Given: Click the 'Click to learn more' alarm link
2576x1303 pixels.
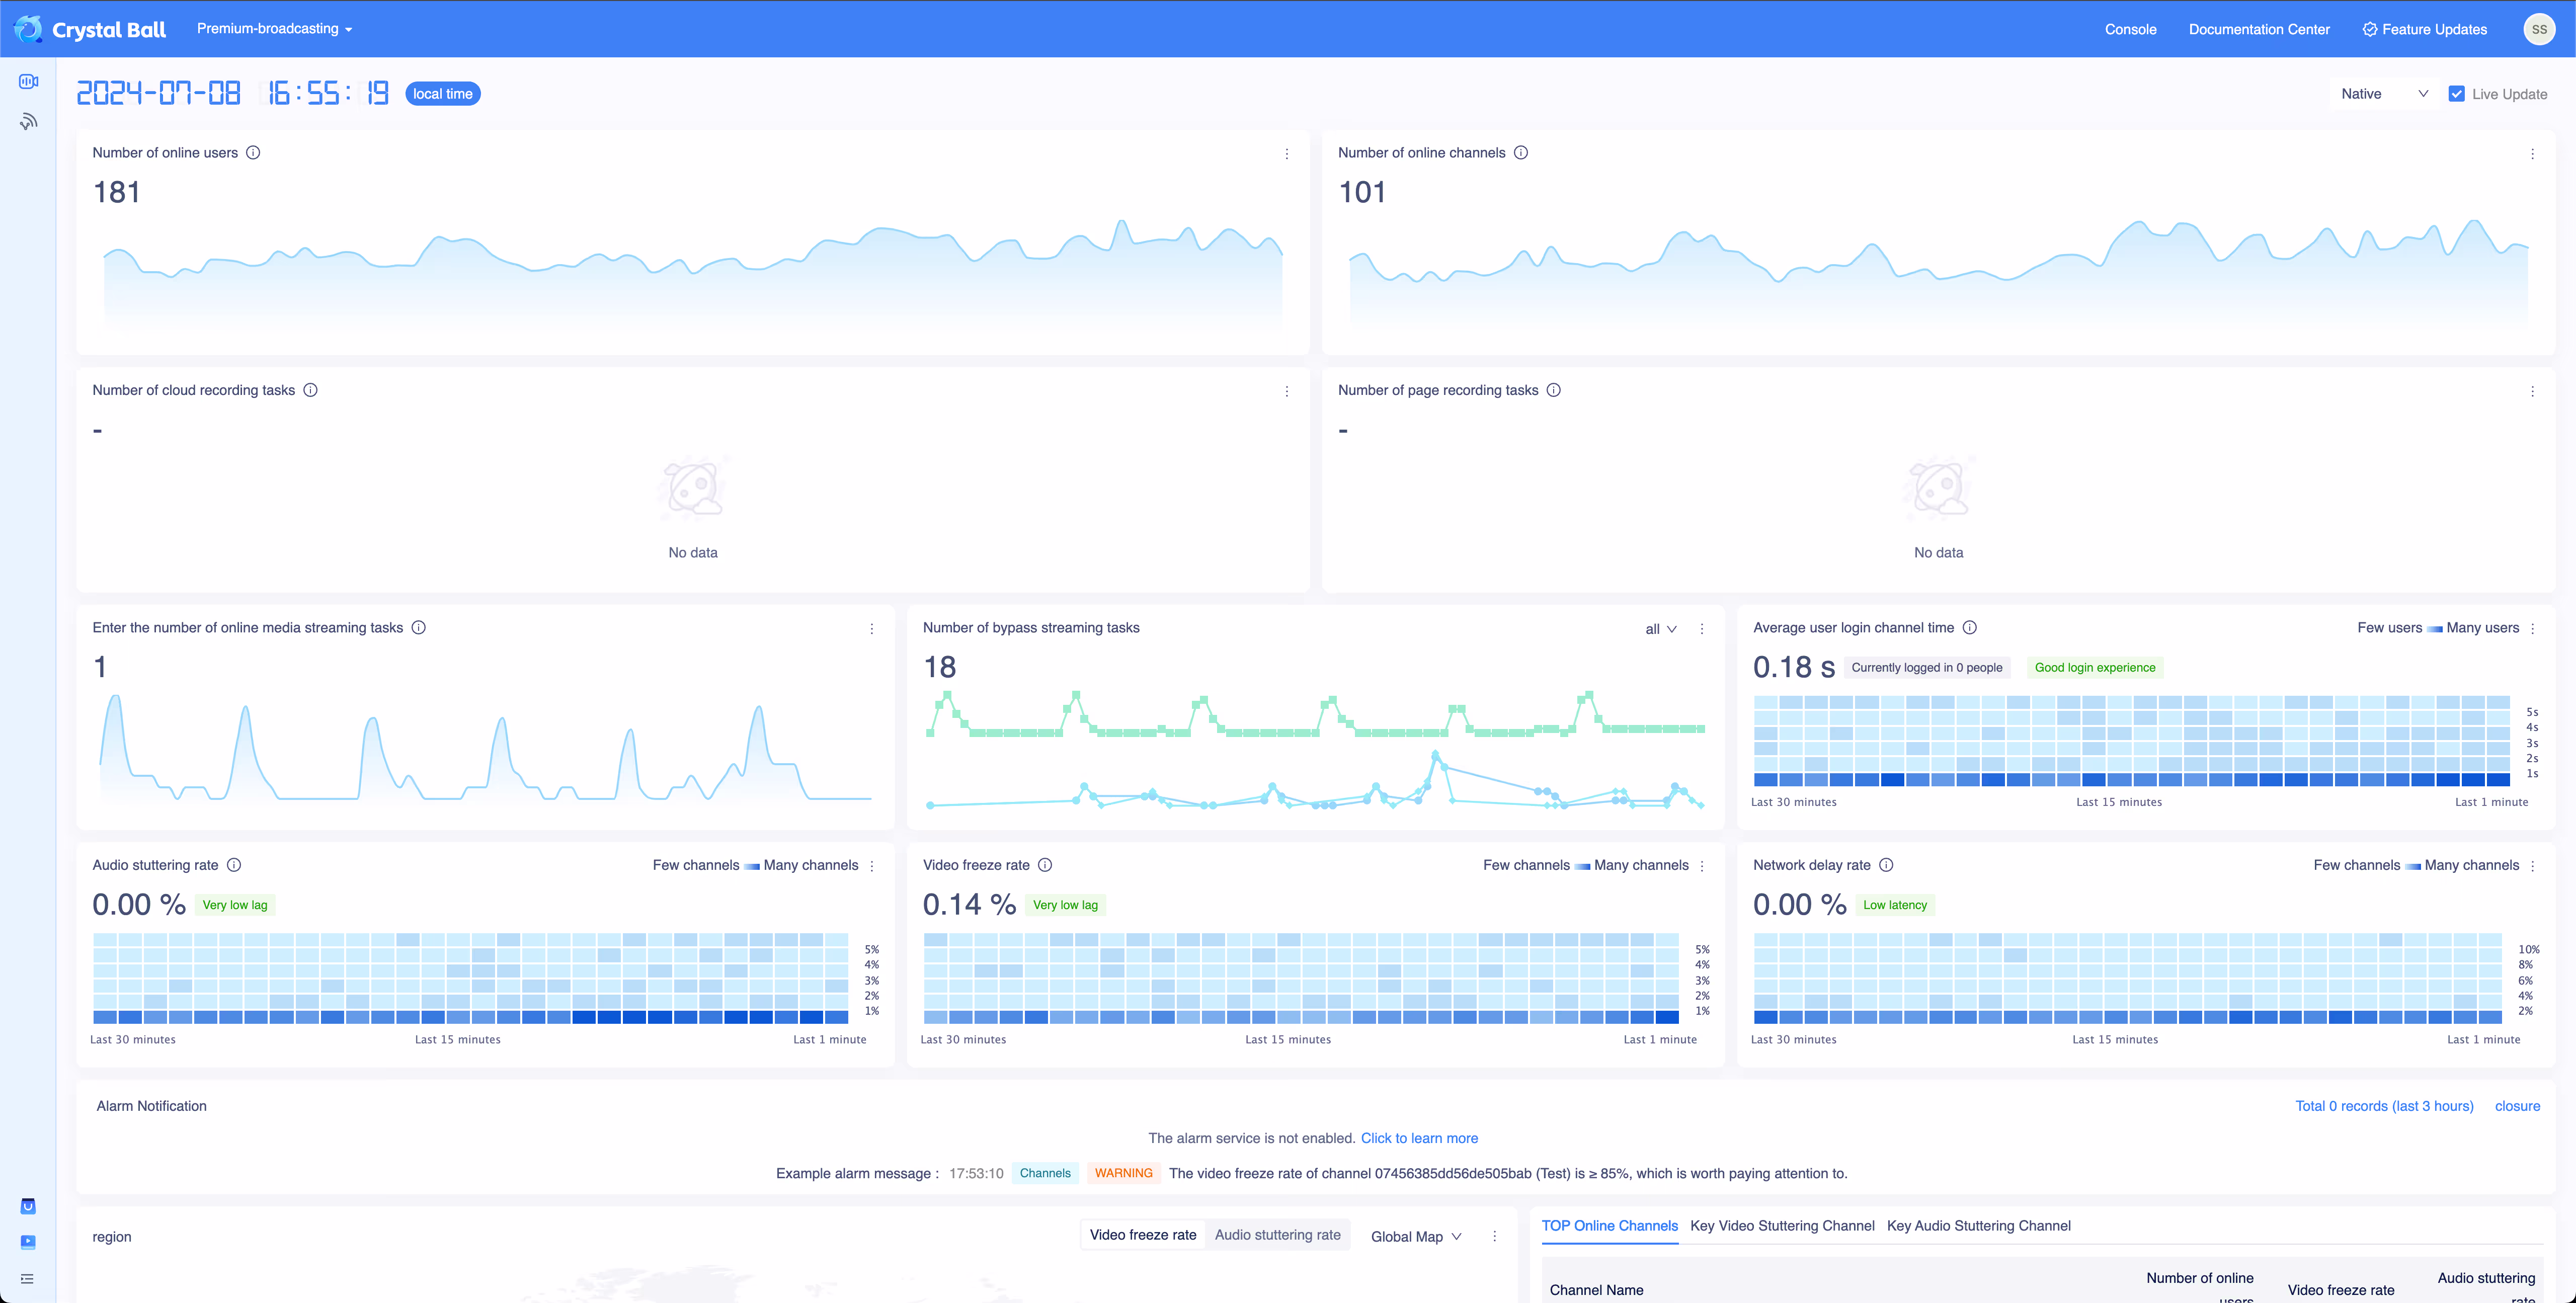Looking at the screenshot, I should 1419,1138.
